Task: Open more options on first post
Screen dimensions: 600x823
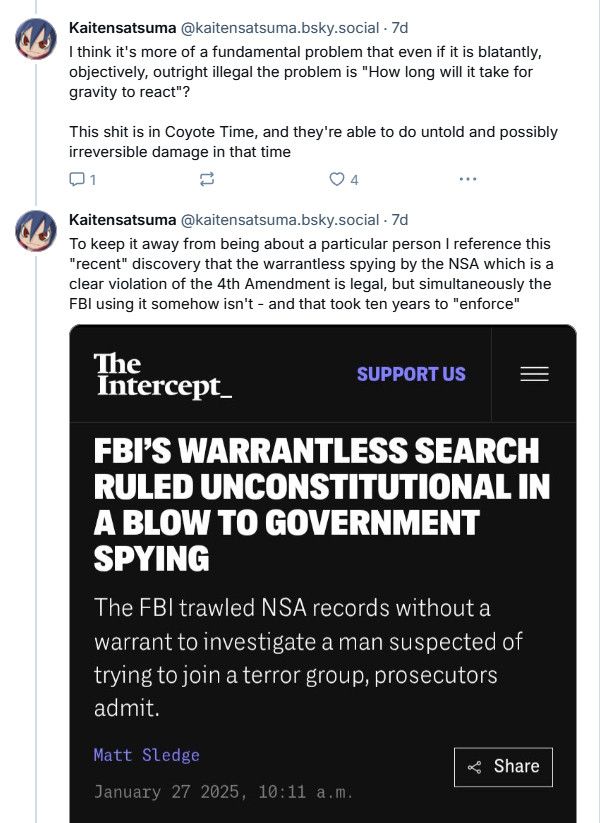Action: point(468,180)
